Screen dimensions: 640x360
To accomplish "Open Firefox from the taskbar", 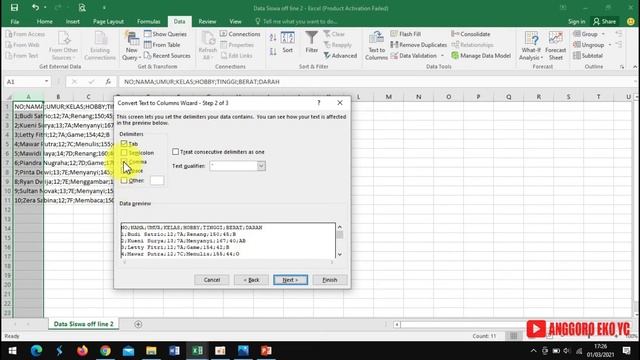I will click(82, 351).
